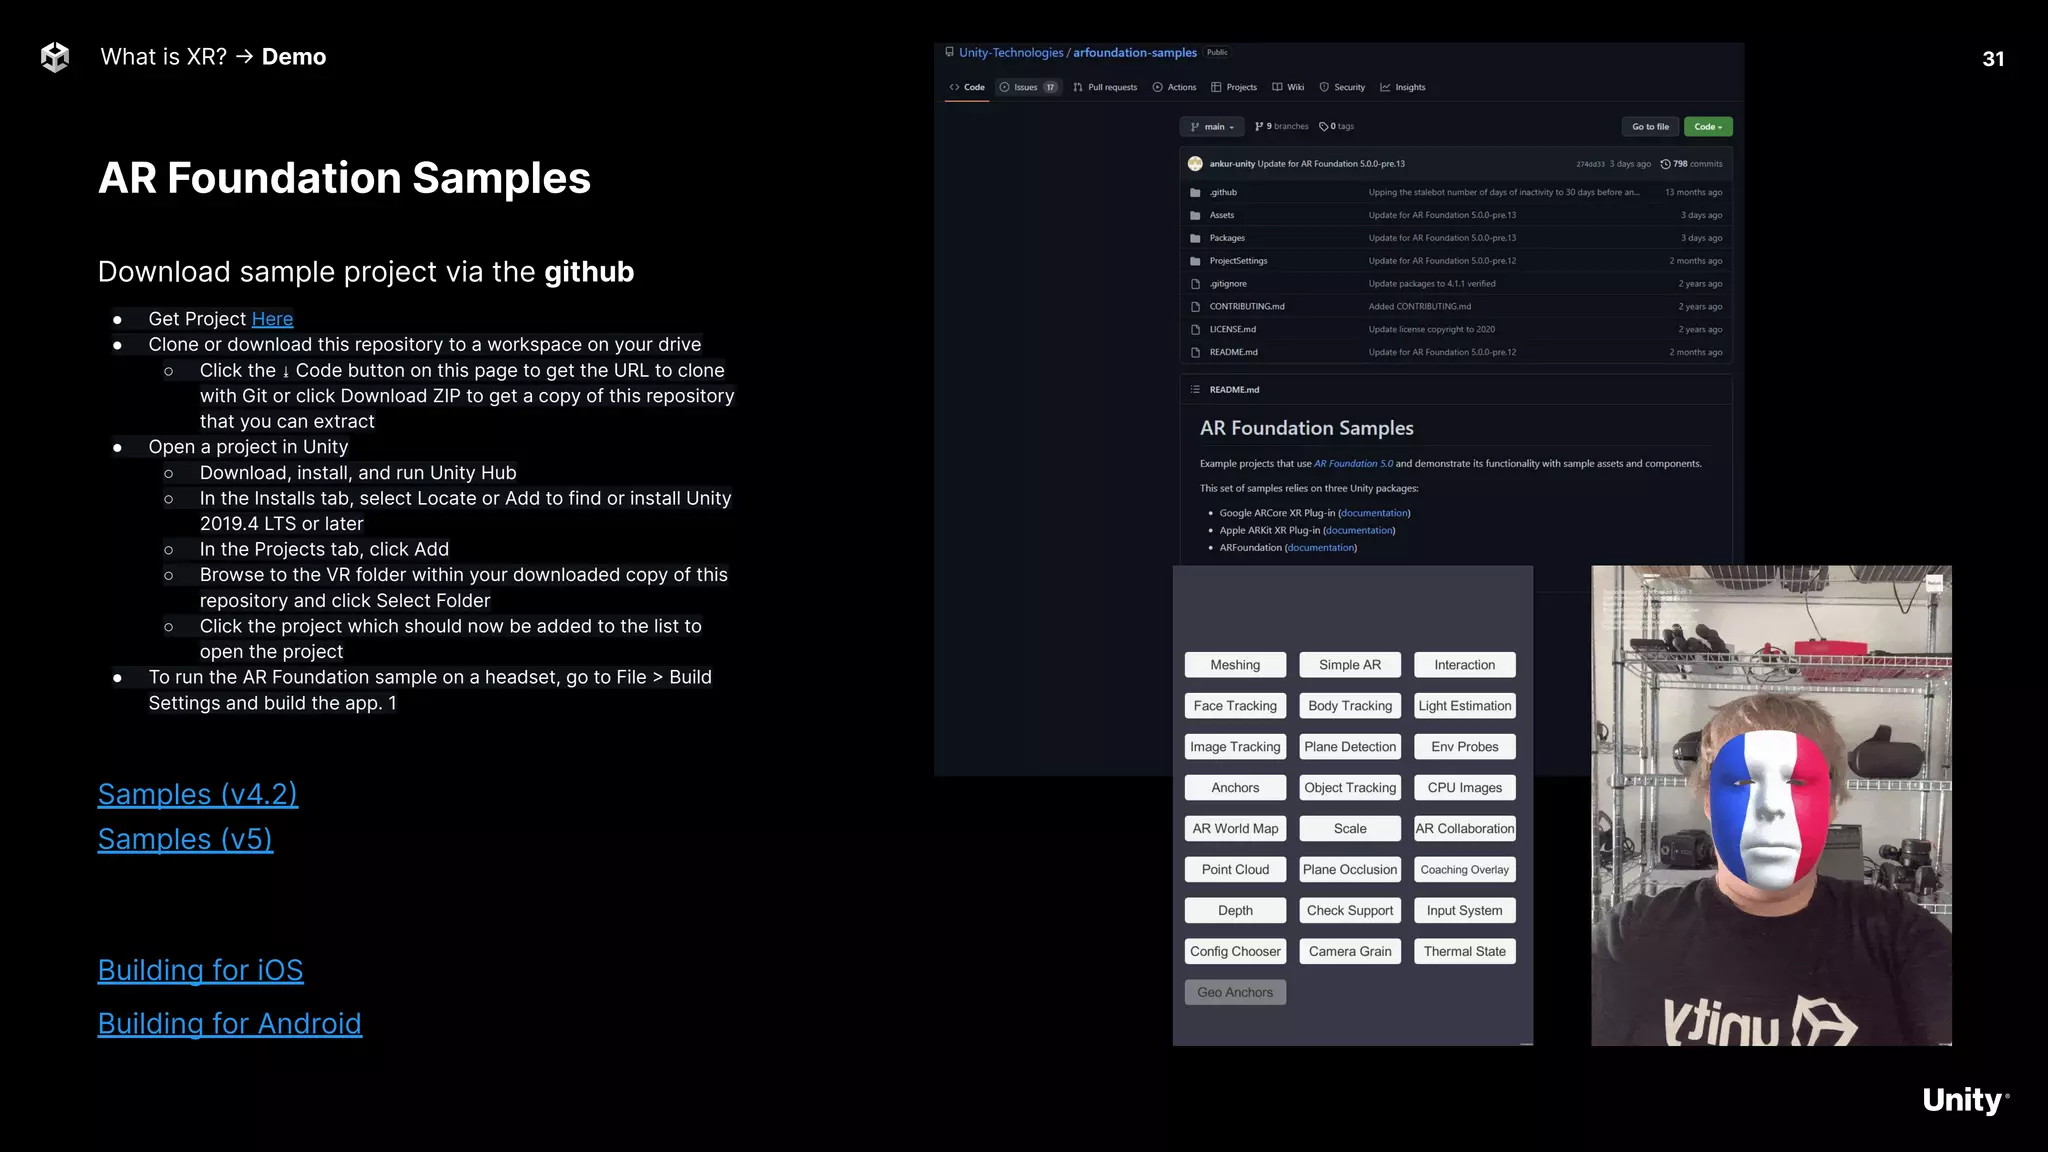The height and width of the screenshot is (1152, 2048).
Task: Switch to the Pull requests tab
Action: (x=1105, y=87)
